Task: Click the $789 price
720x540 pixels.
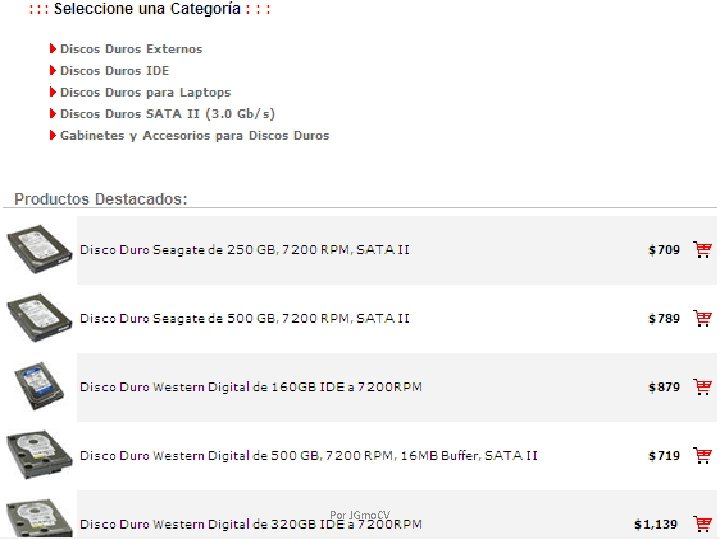Action: click(664, 319)
